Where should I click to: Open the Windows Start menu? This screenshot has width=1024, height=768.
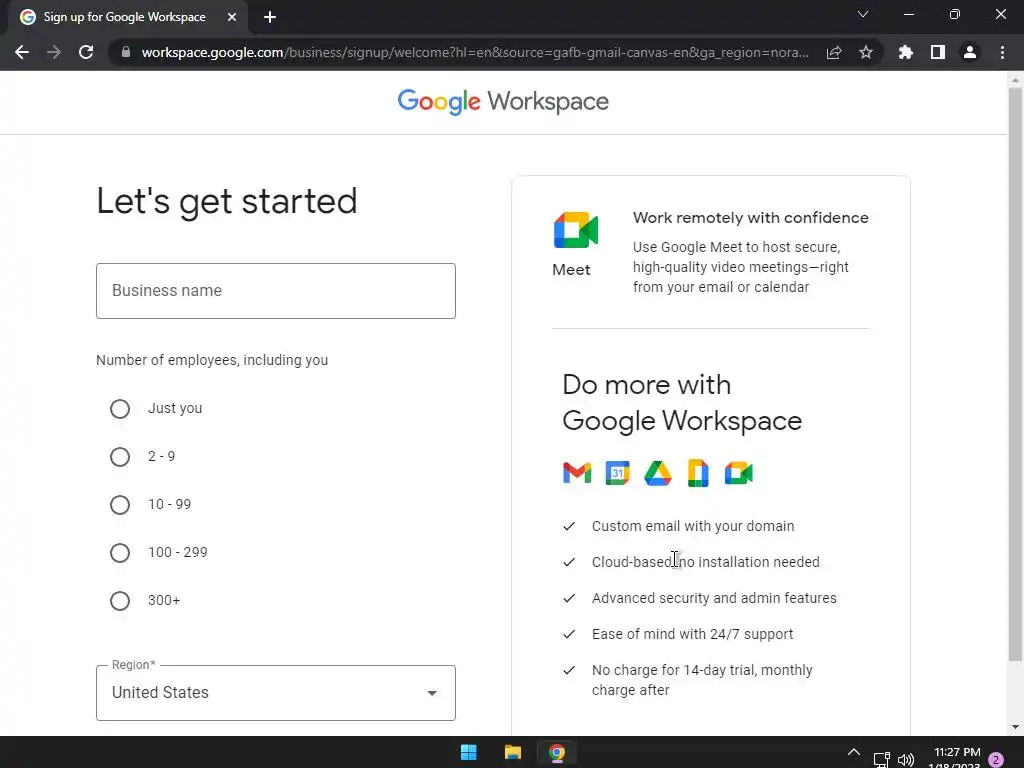click(x=468, y=752)
